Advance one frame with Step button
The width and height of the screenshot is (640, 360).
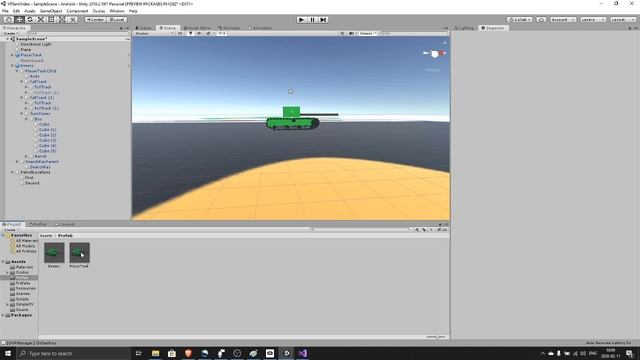[x=323, y=20]
